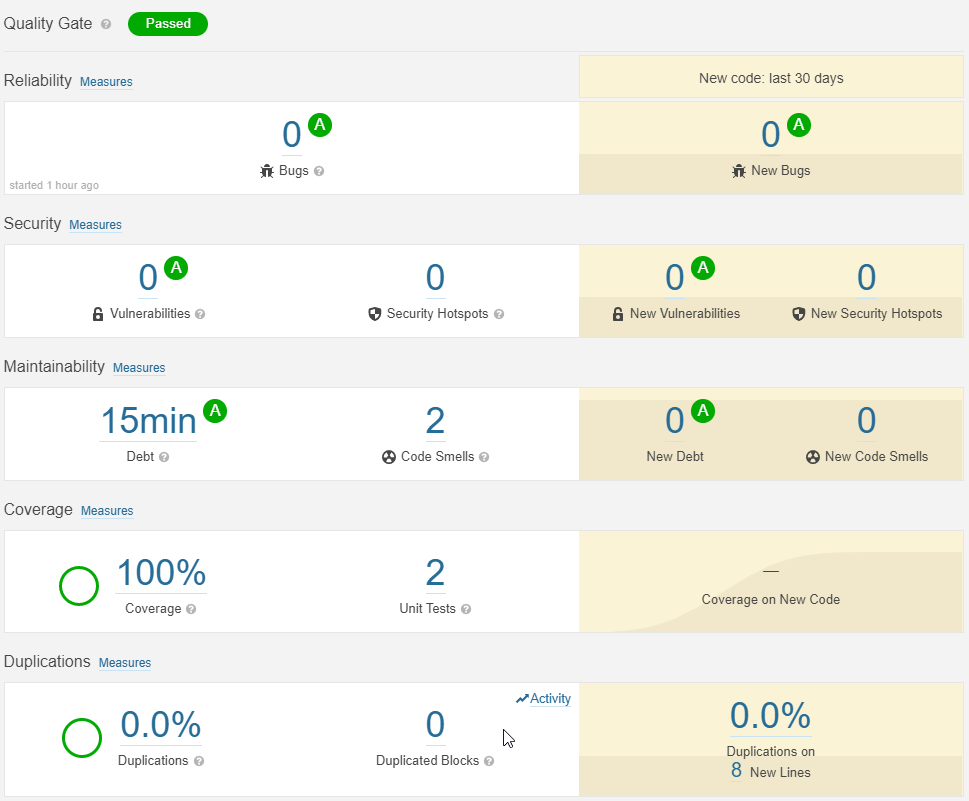Click the shield icon beside New Security Hotspots
This screenshot has width=969, height=801.
tap(798, 313)
